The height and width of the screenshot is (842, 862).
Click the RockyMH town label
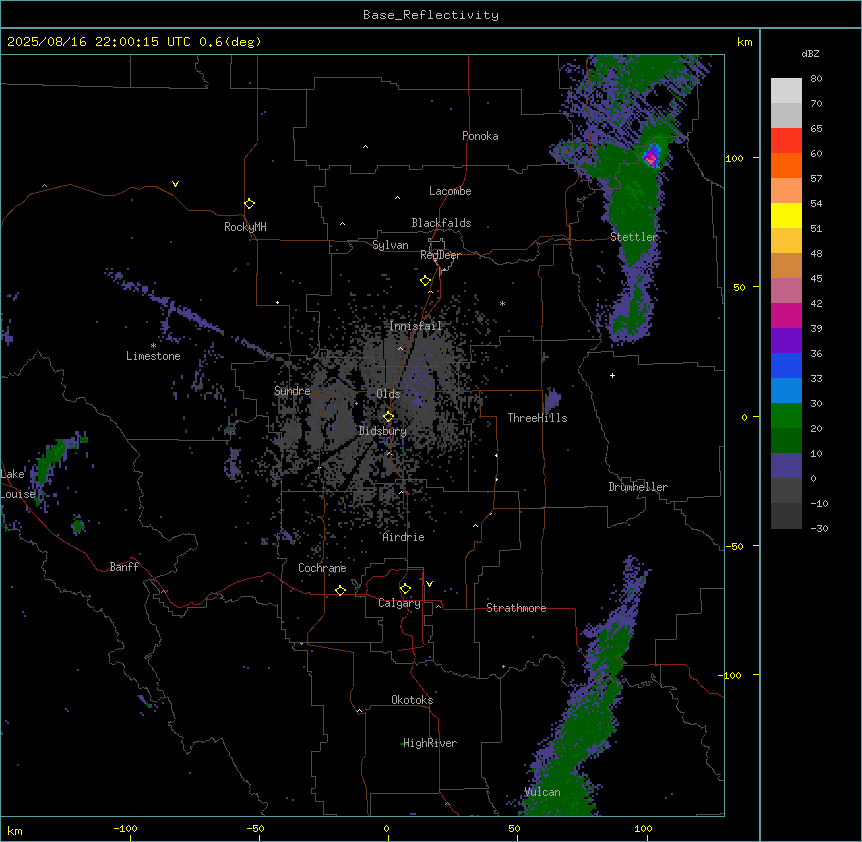[245, 227]
